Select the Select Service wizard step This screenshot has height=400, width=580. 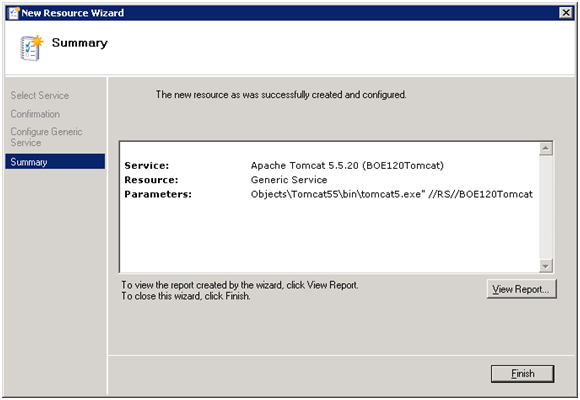click(40, 95)
